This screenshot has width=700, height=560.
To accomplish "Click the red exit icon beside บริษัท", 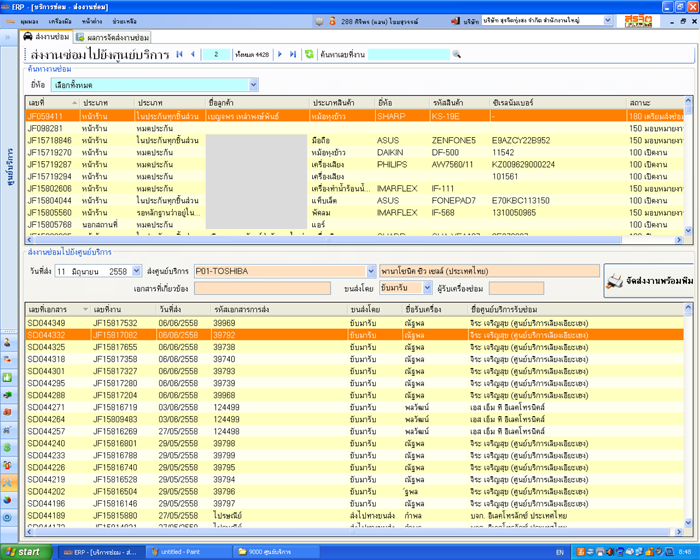I will [455, 21].
